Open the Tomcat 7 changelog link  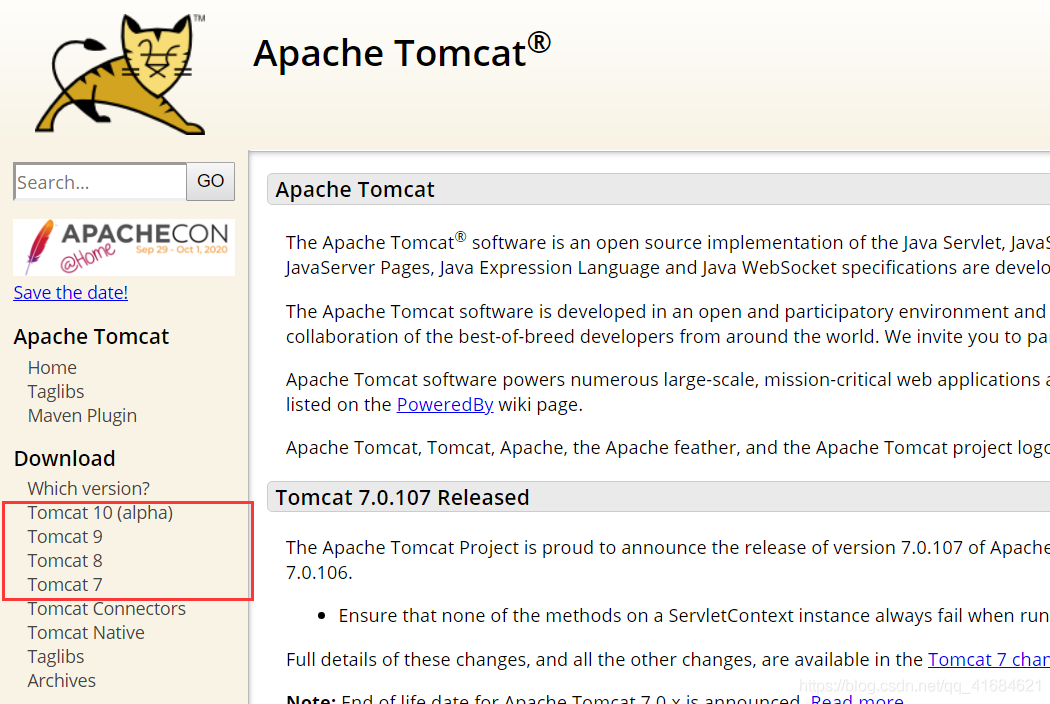click(988, 659)
